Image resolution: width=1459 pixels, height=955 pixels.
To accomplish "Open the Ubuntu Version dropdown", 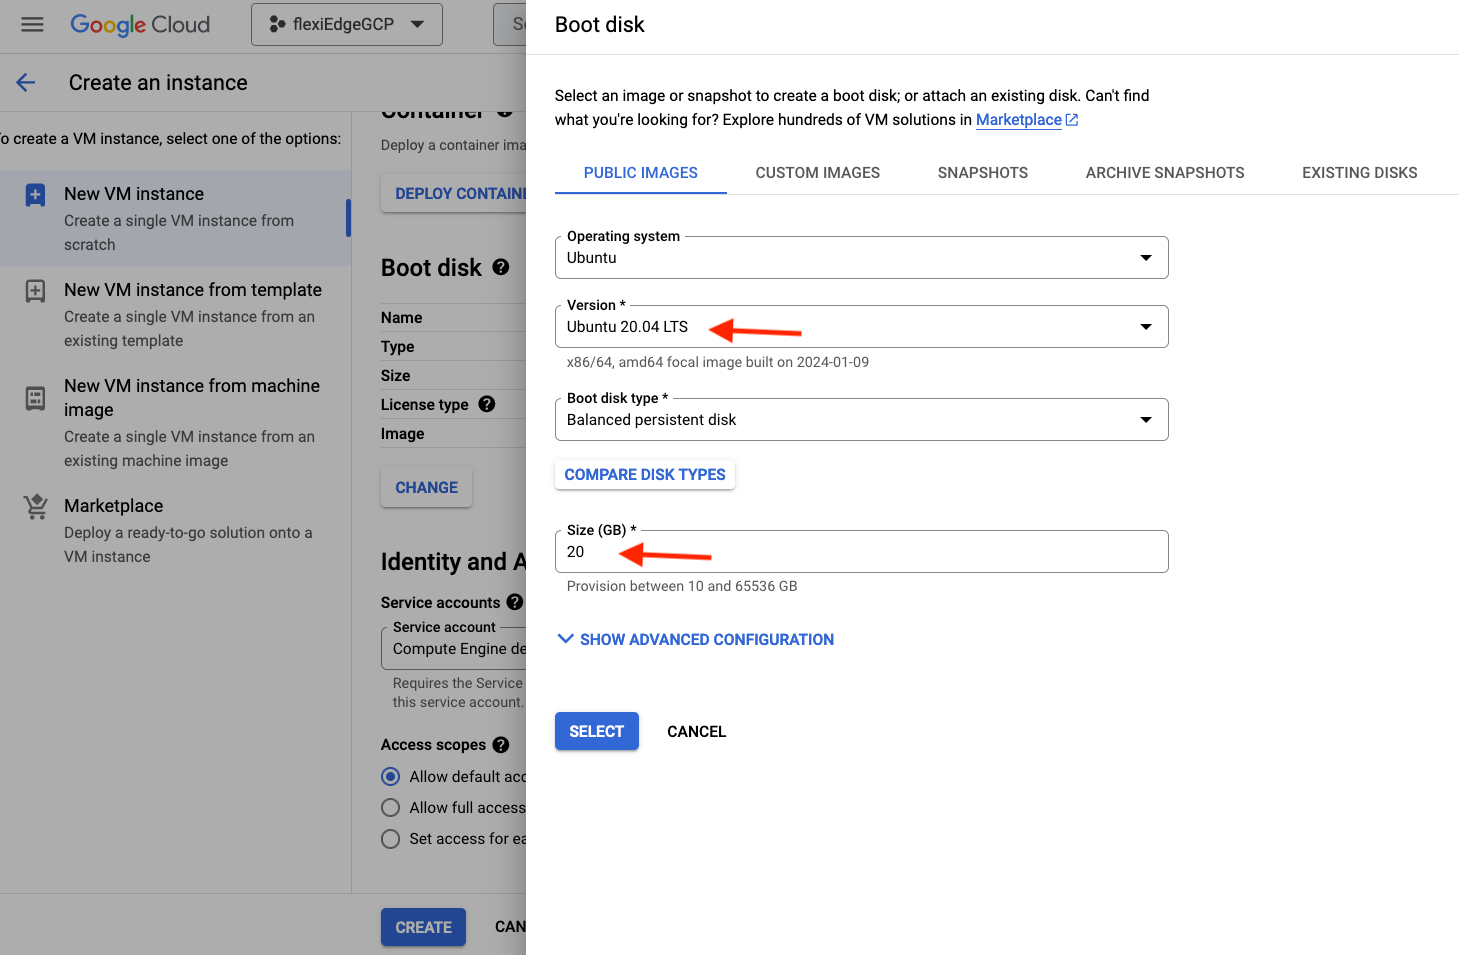I will [x=860, y=327].
